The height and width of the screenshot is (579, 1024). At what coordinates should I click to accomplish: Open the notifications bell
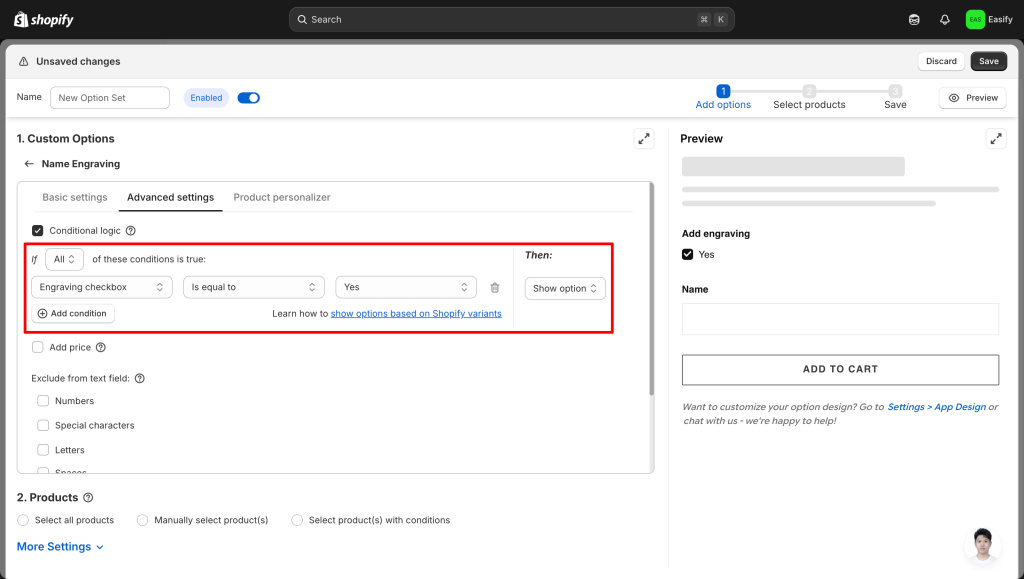pyautogui.click(x=944, y=19)
